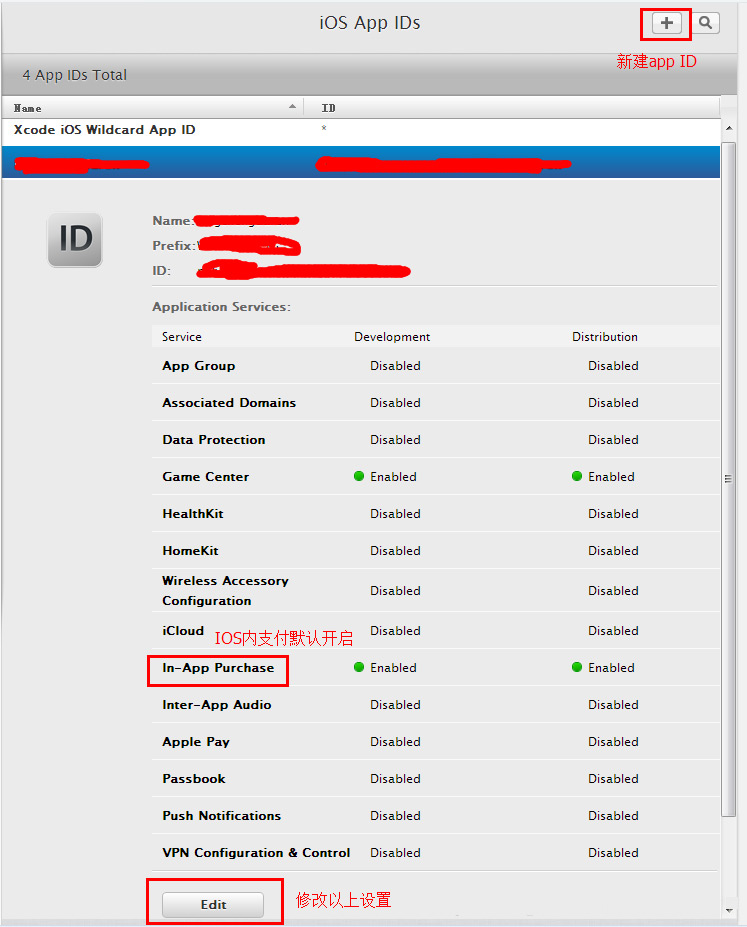
Task: Click the Passbook service label
Action: pyautogui.click(x=194, y=779)
